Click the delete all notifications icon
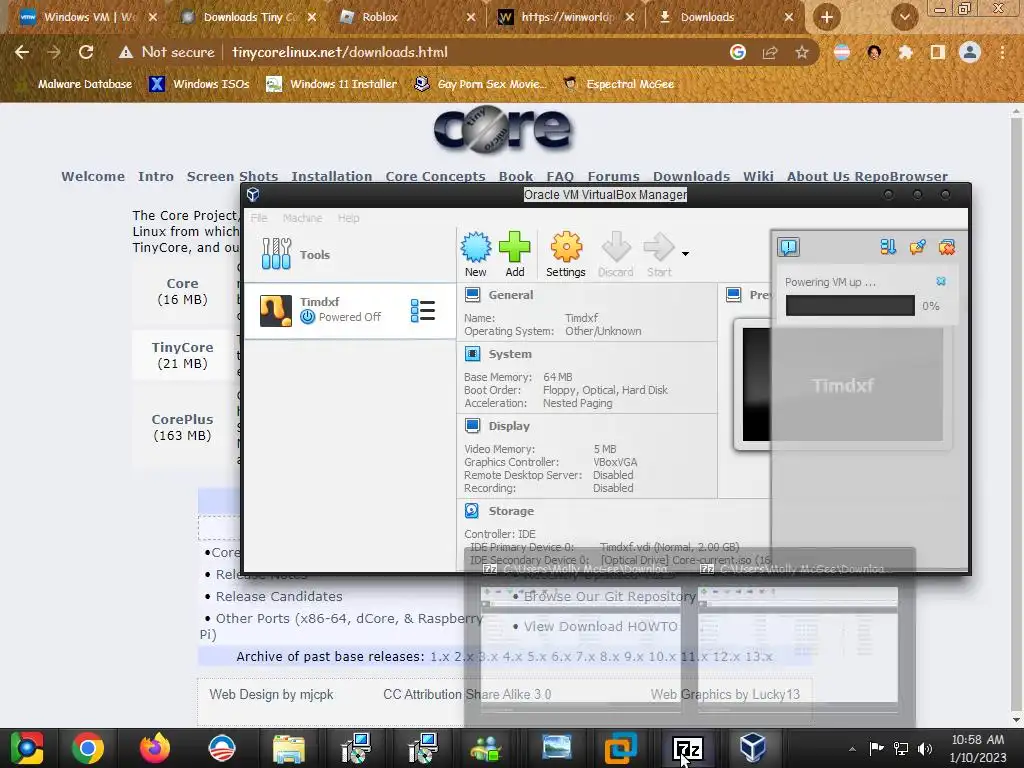Image resolution: width=1024 pixels, height=768 pixels. pos(946,246)
